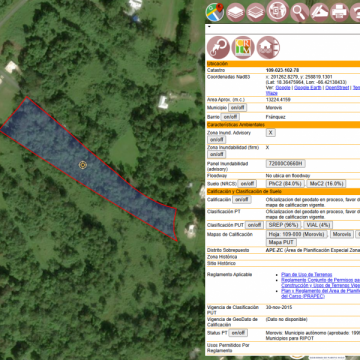Open the CRIM logo icon

point(243,47)
